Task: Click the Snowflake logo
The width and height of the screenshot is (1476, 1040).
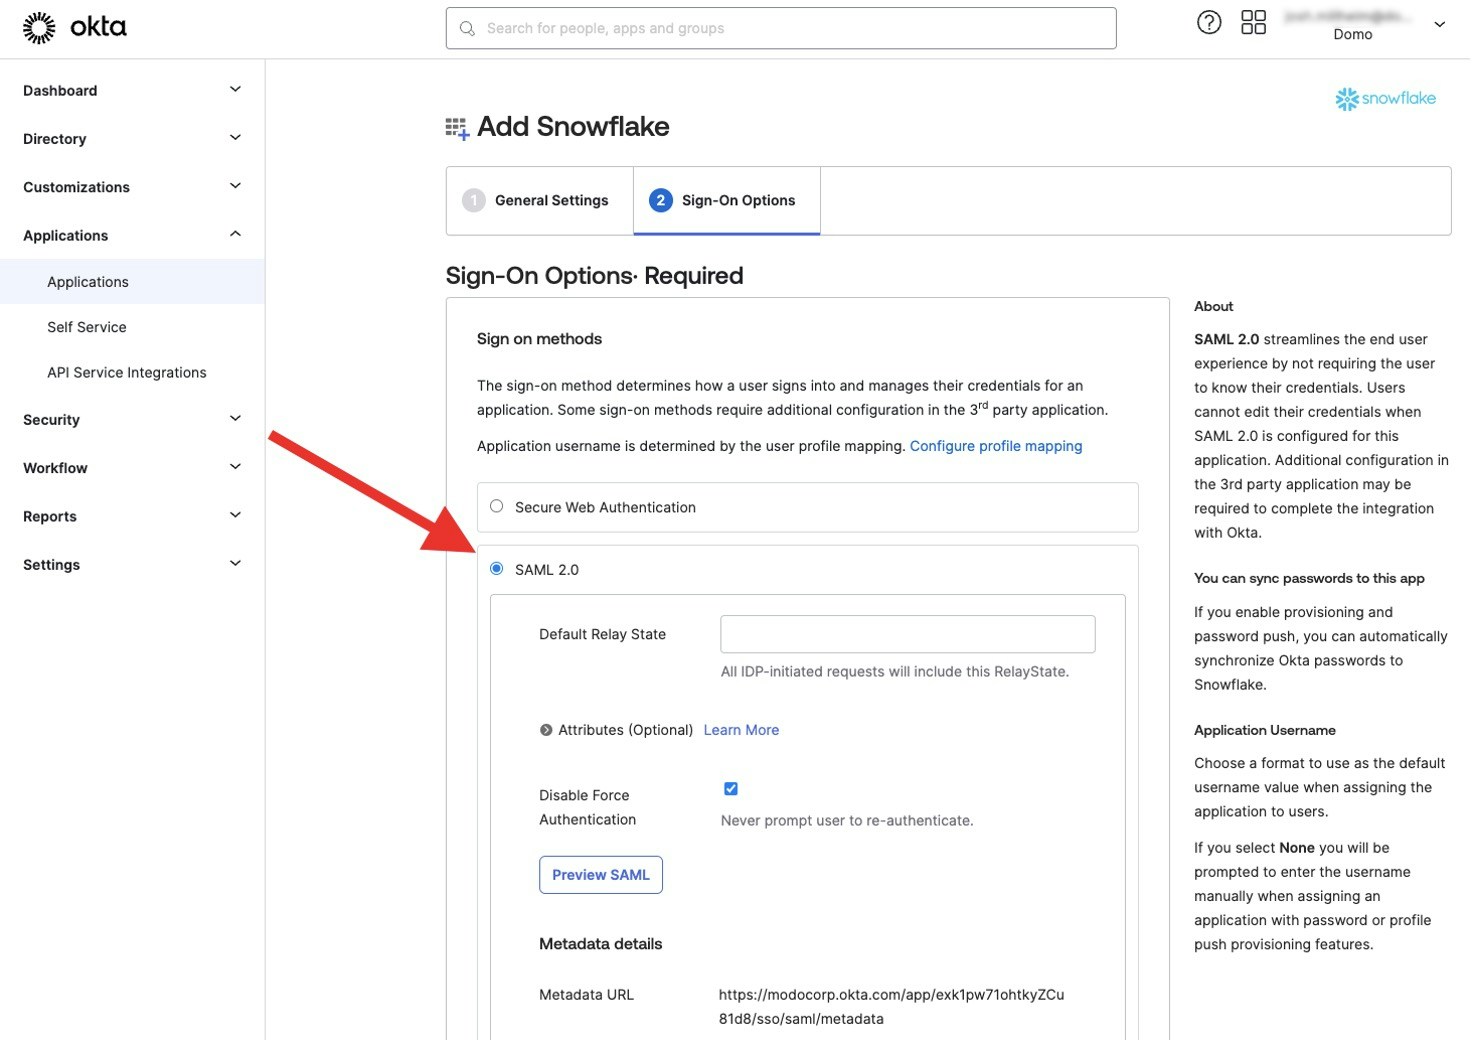Action: 1385,98
